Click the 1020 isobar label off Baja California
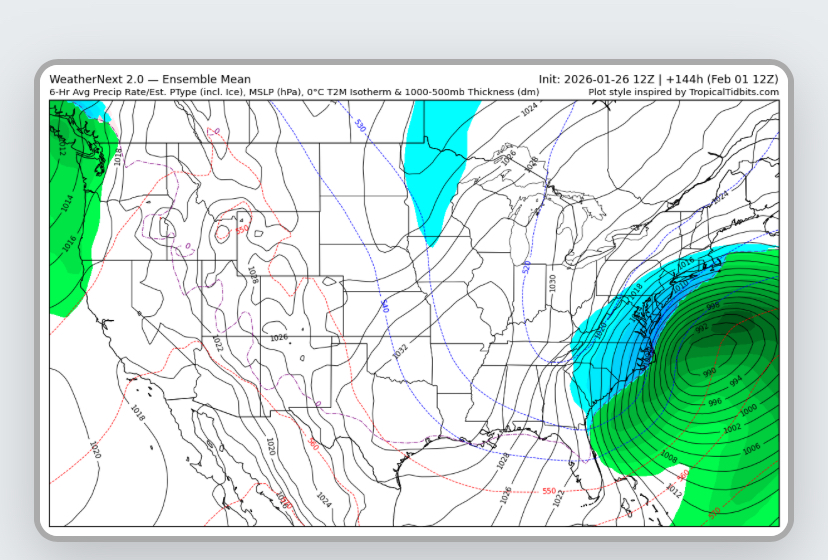The width and height of the screenshot is (828, 560). tap(95, 450)
